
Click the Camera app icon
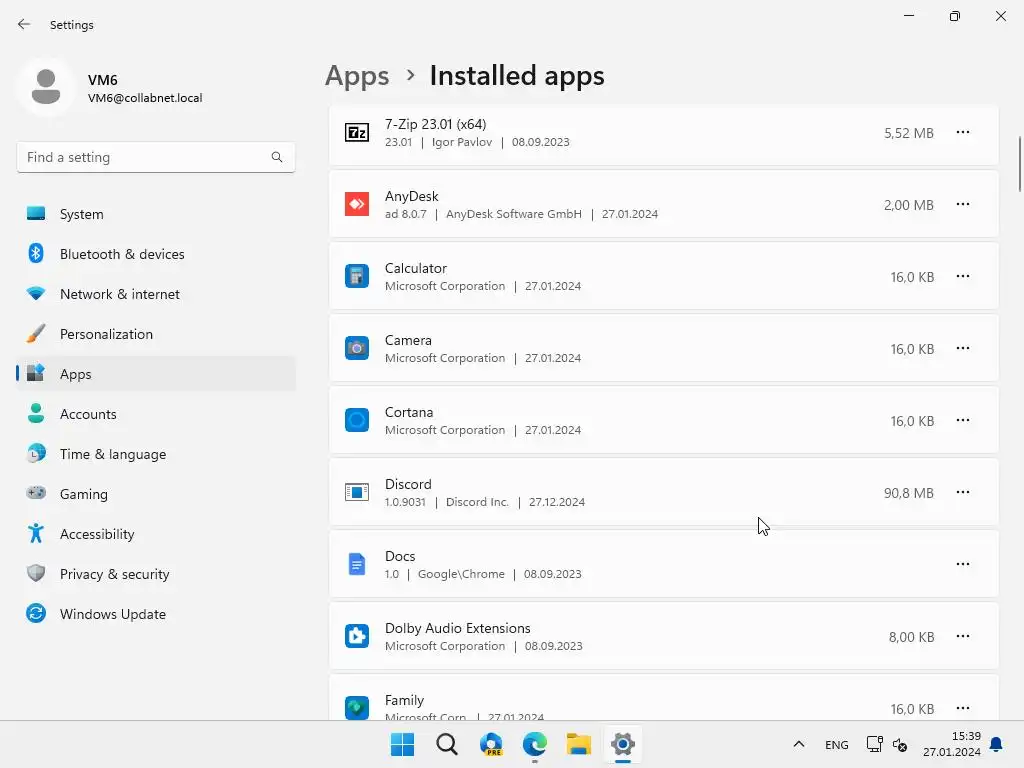point(357,348)
